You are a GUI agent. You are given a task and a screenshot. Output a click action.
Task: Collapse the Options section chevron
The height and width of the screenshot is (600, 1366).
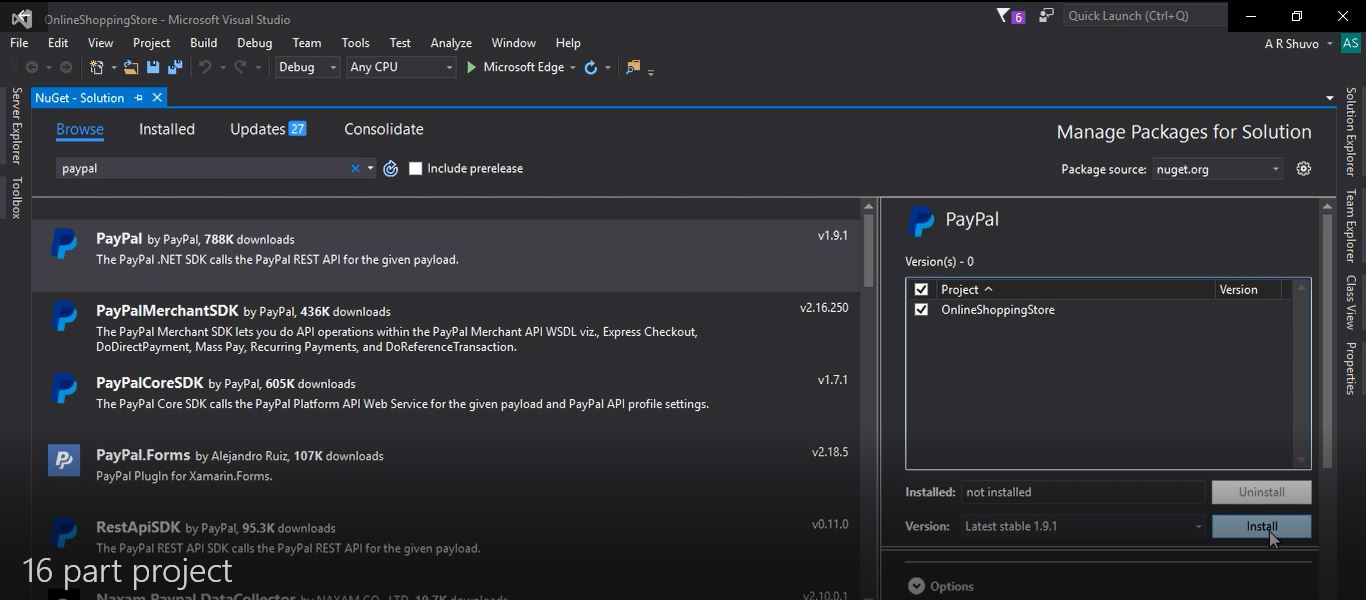(x=916, y=587)
